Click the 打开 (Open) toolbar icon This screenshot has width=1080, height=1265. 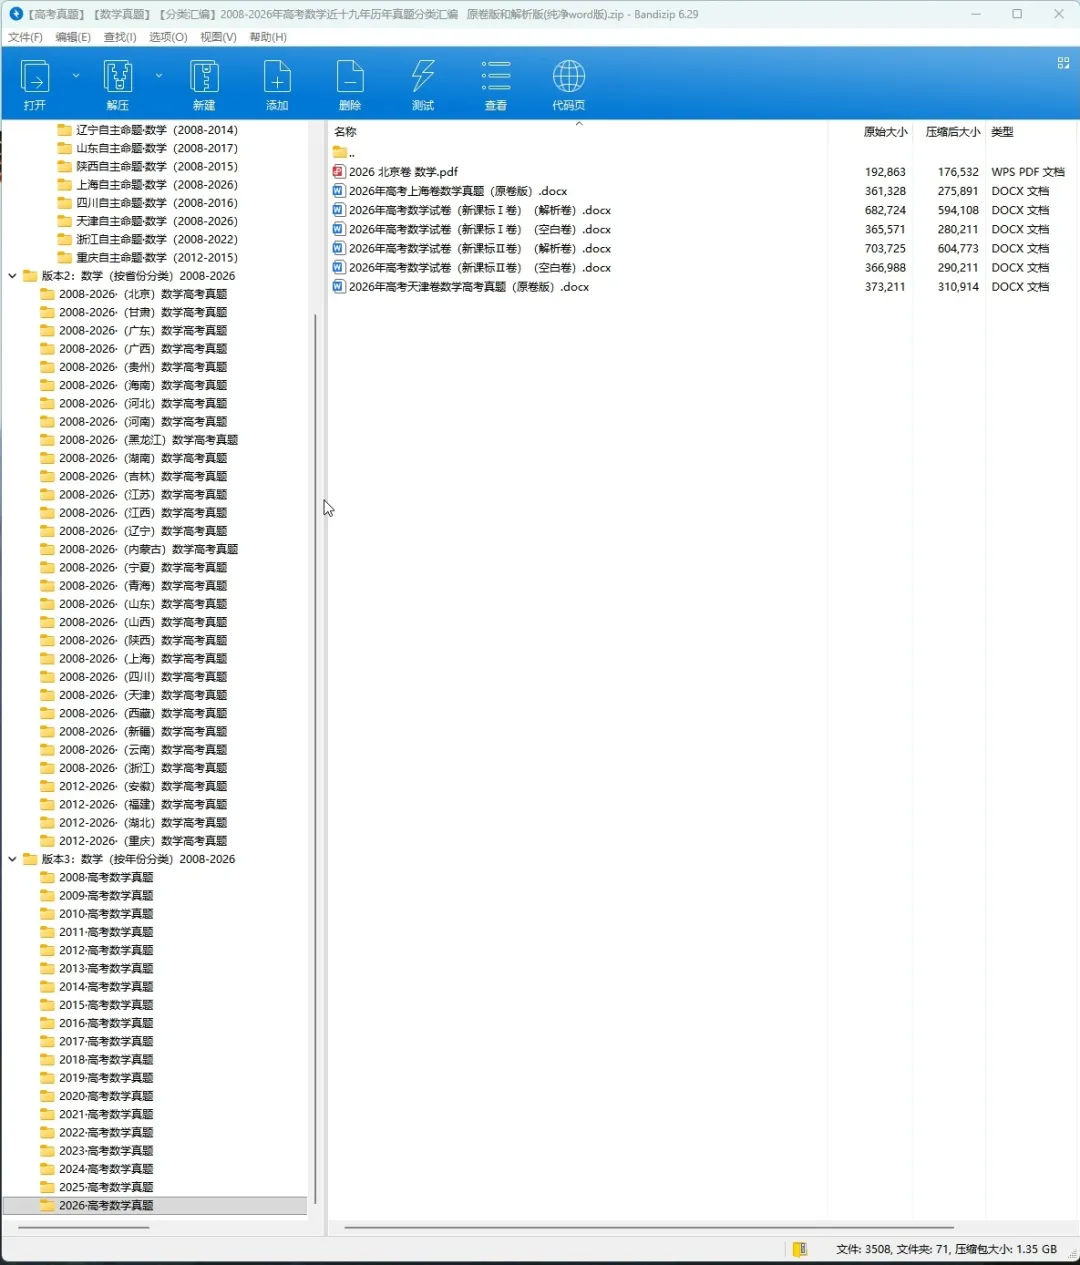35,77
